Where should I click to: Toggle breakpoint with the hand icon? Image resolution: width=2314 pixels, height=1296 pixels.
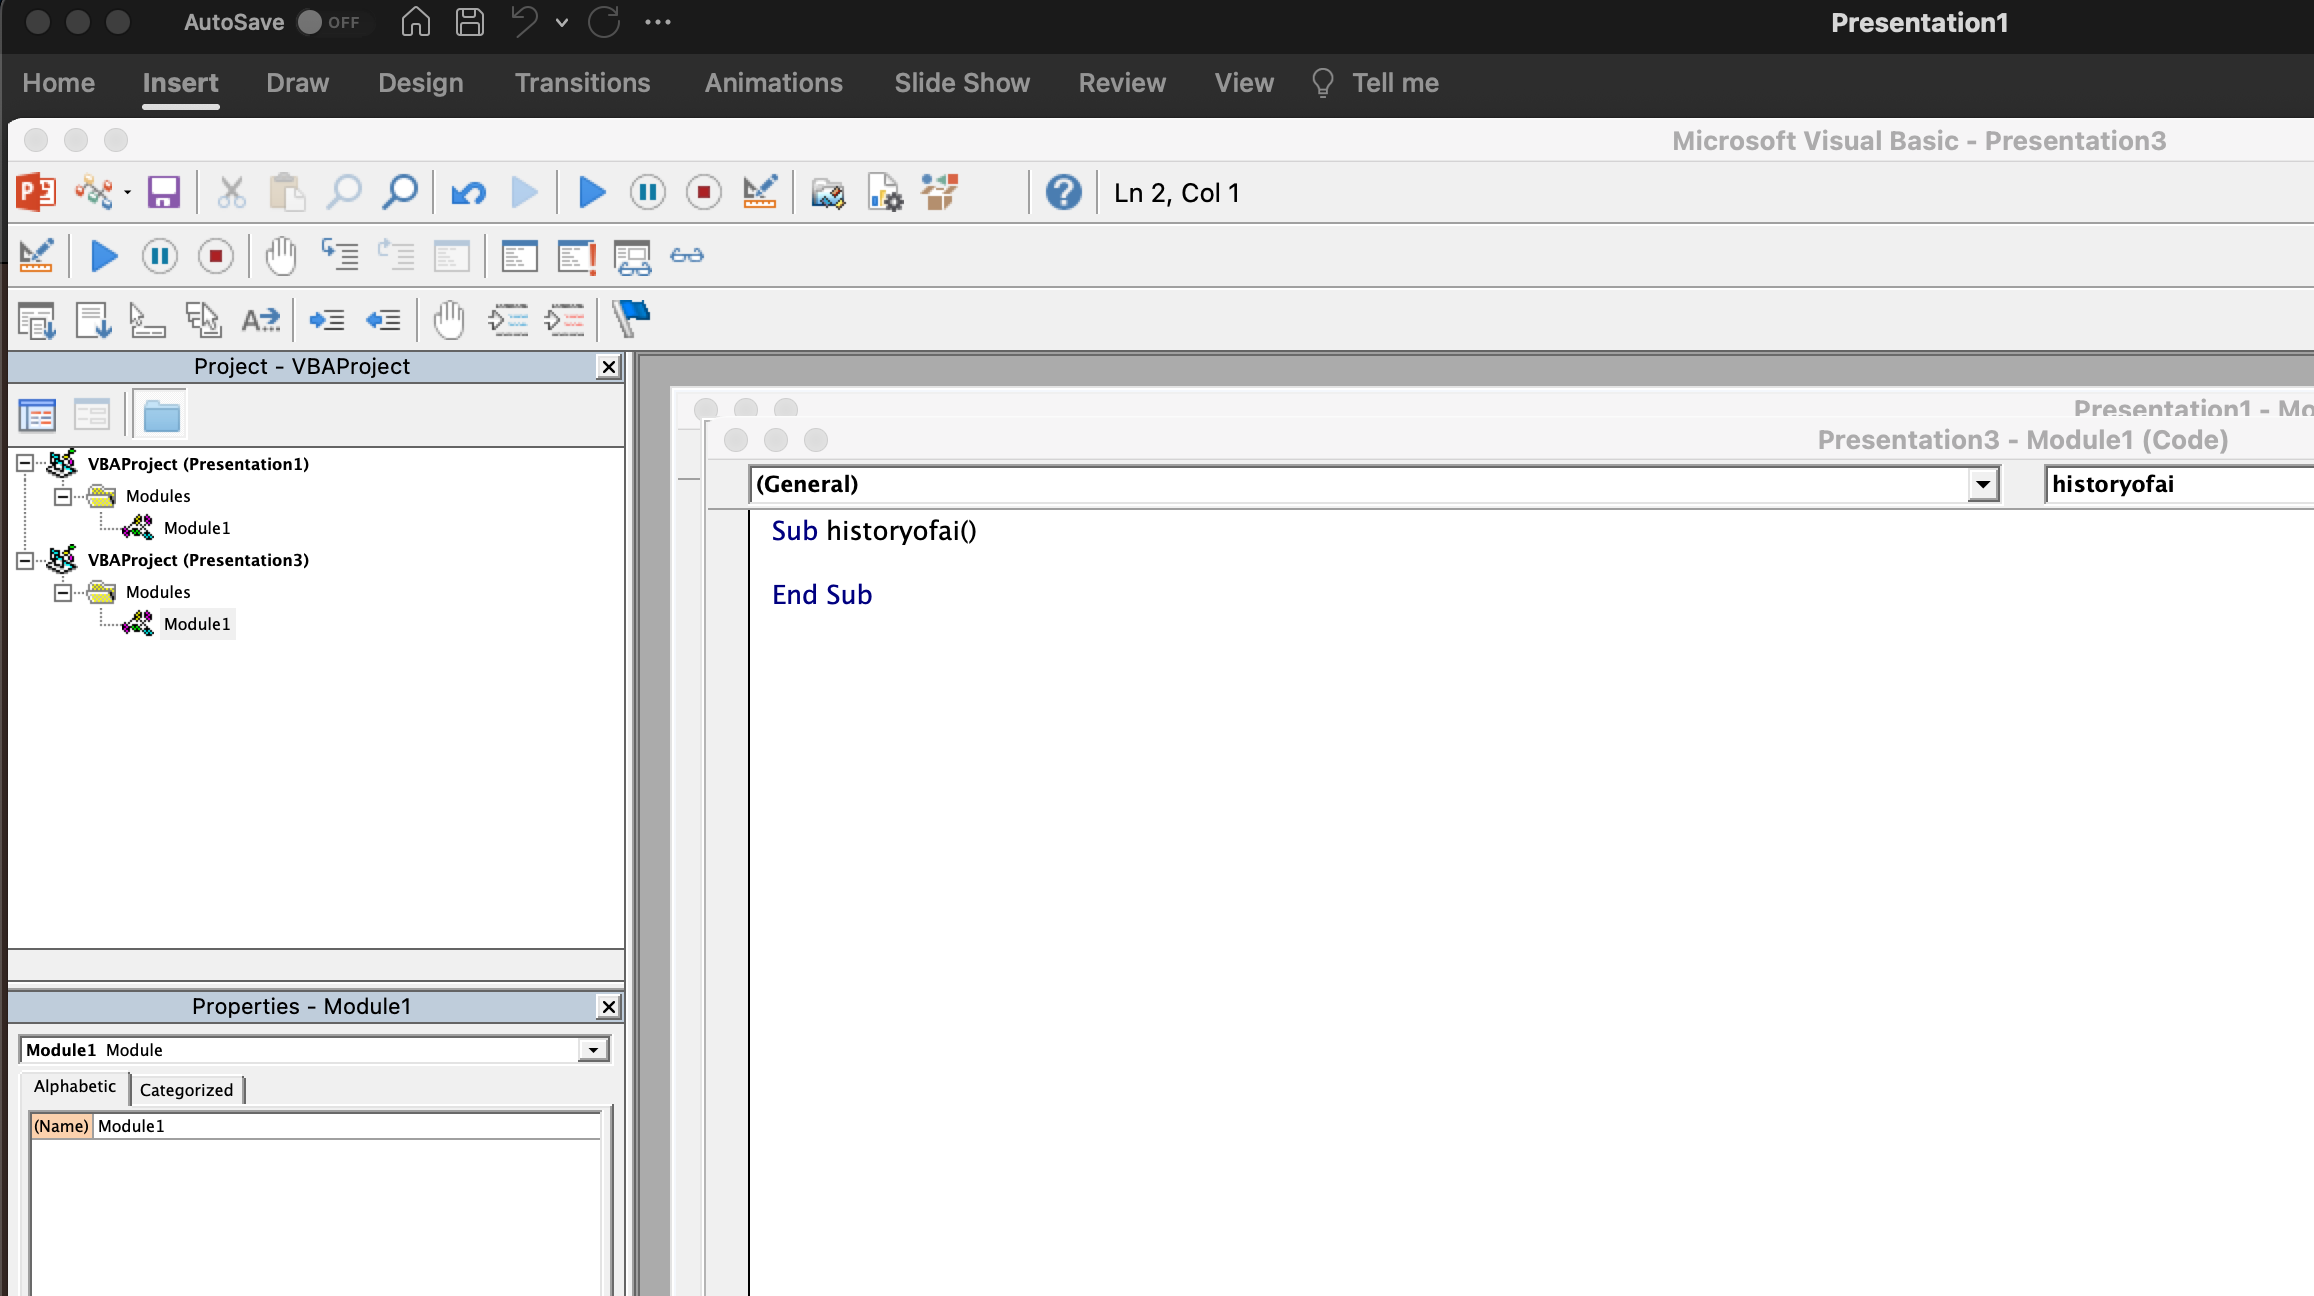pos(281,256)
